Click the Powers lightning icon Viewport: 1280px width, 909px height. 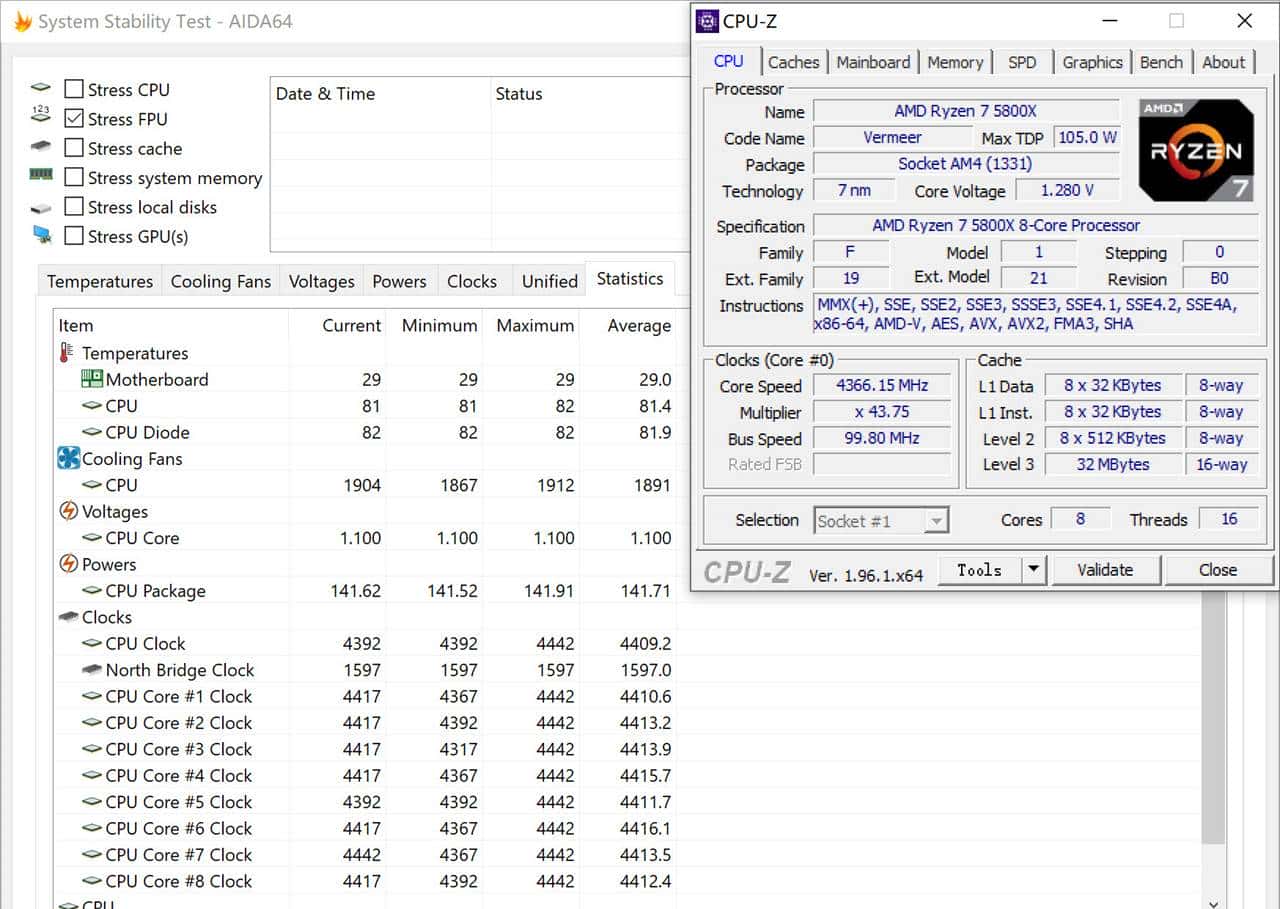pos(68,565)
